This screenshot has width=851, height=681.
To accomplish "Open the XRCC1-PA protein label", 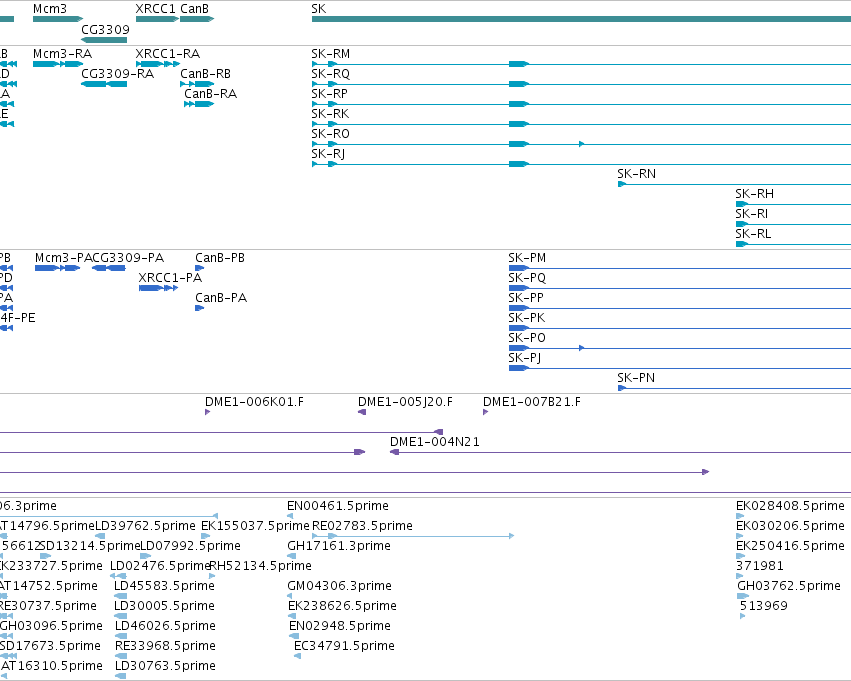I will click(x=170, y=278).
